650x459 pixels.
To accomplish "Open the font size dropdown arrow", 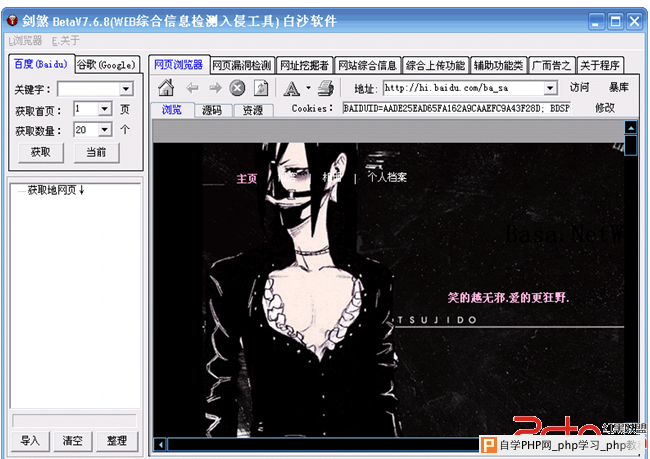I will pyautogui.click(x=308, y=88).
